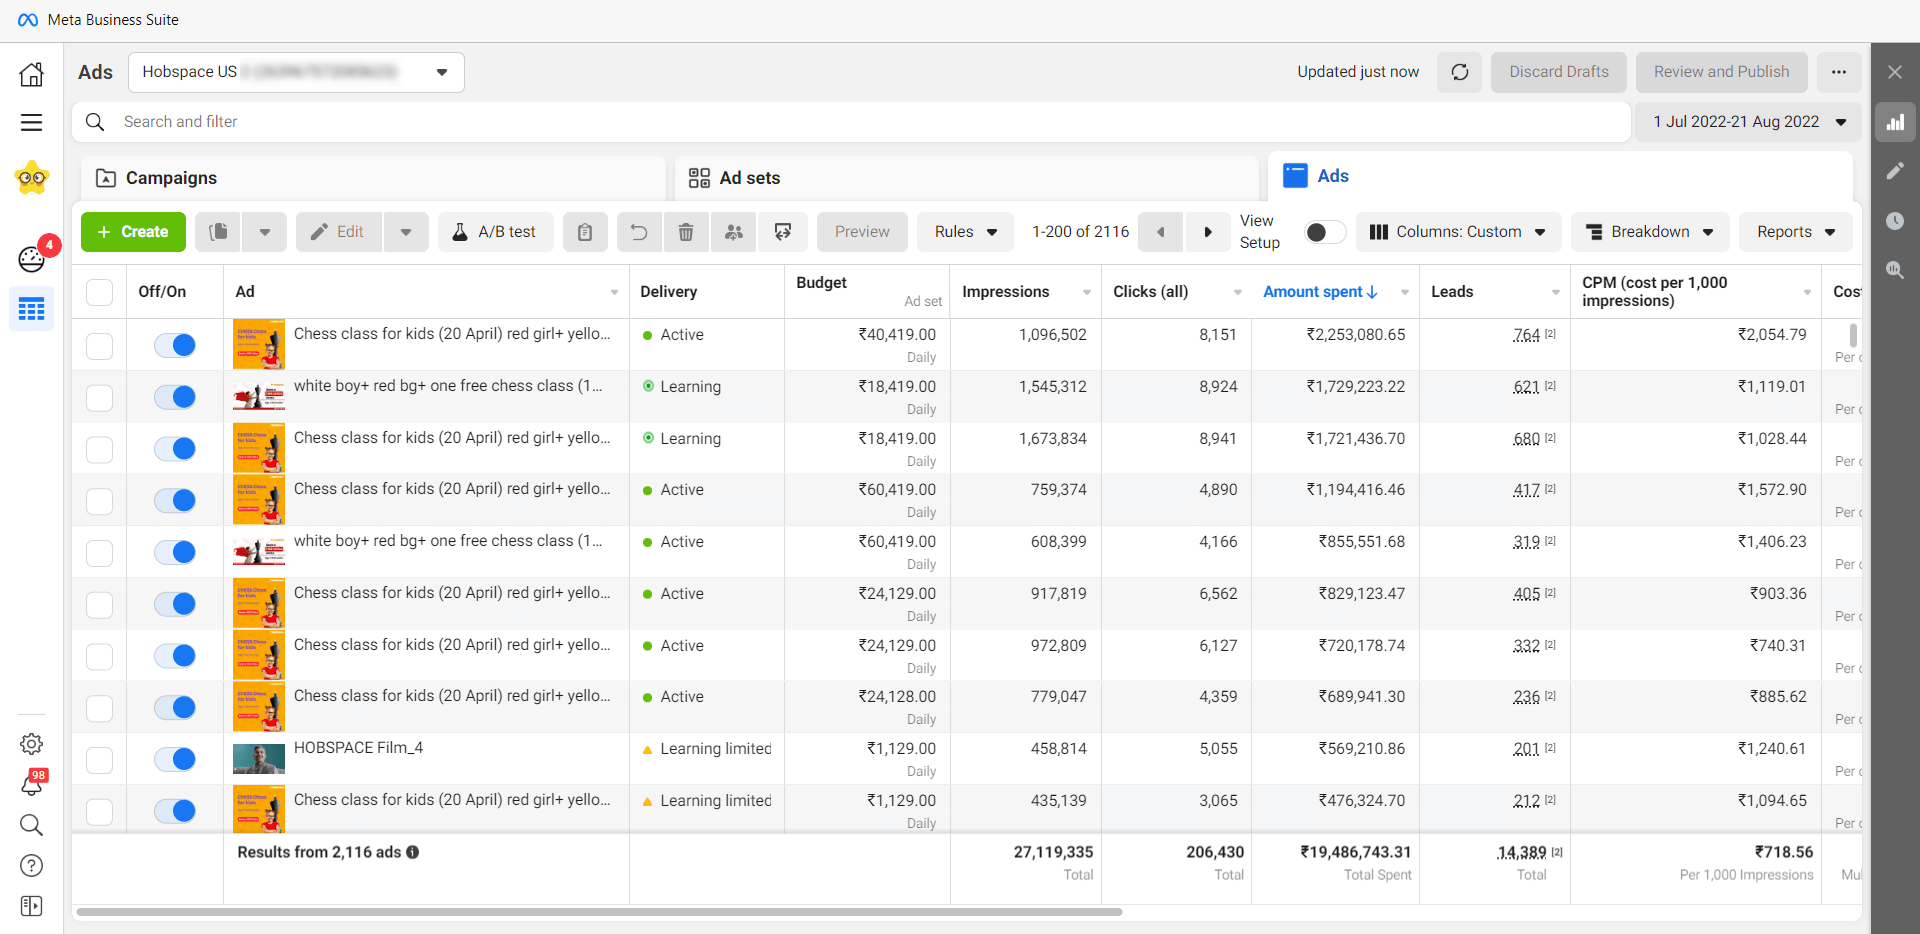Click the Search and filter field

pyautogui.click(x=851, y=122)
